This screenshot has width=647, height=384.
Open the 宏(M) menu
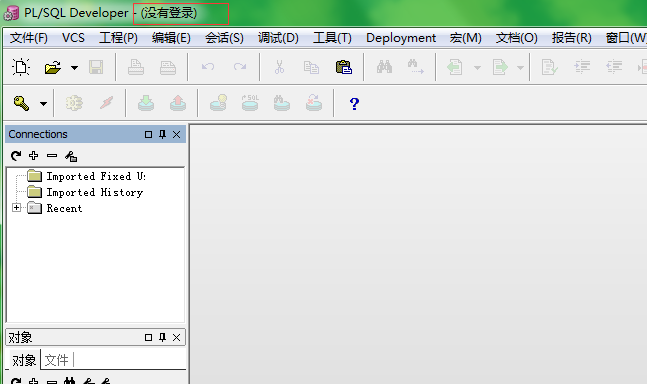465,38
